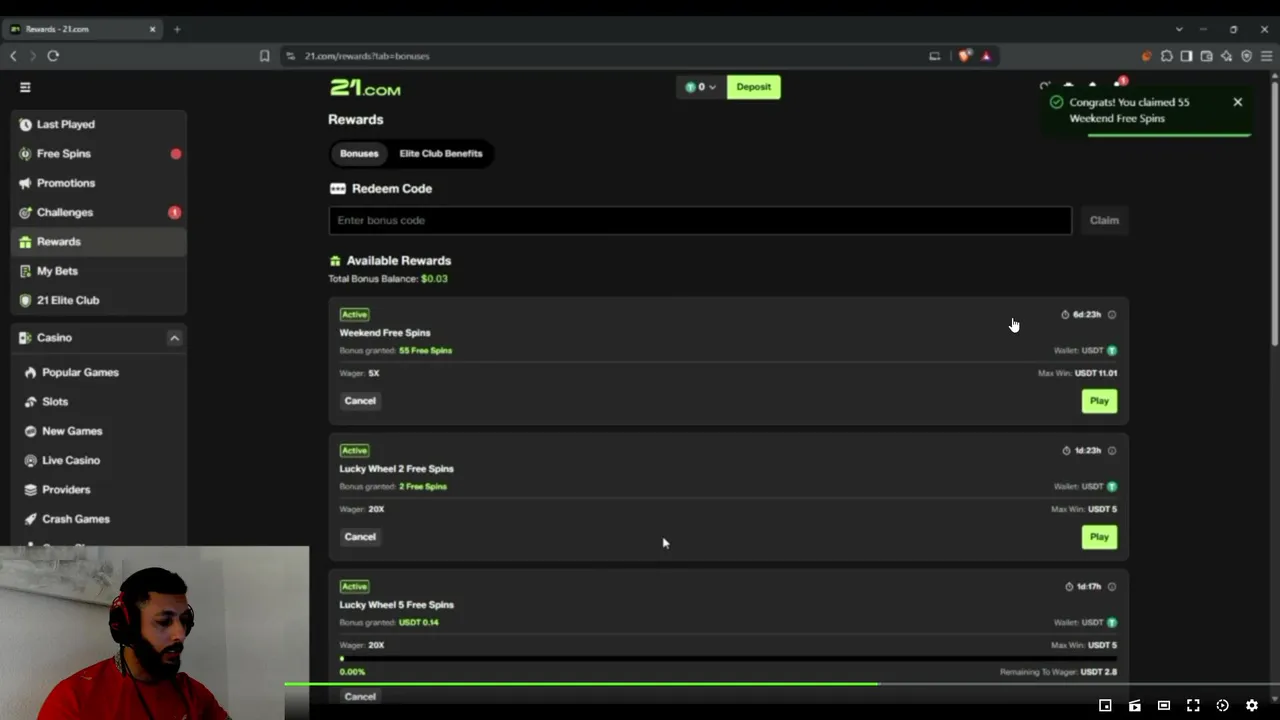Open Popular Games in the Casino section
Screen dimensions: 1280x720
pos(98,372)
